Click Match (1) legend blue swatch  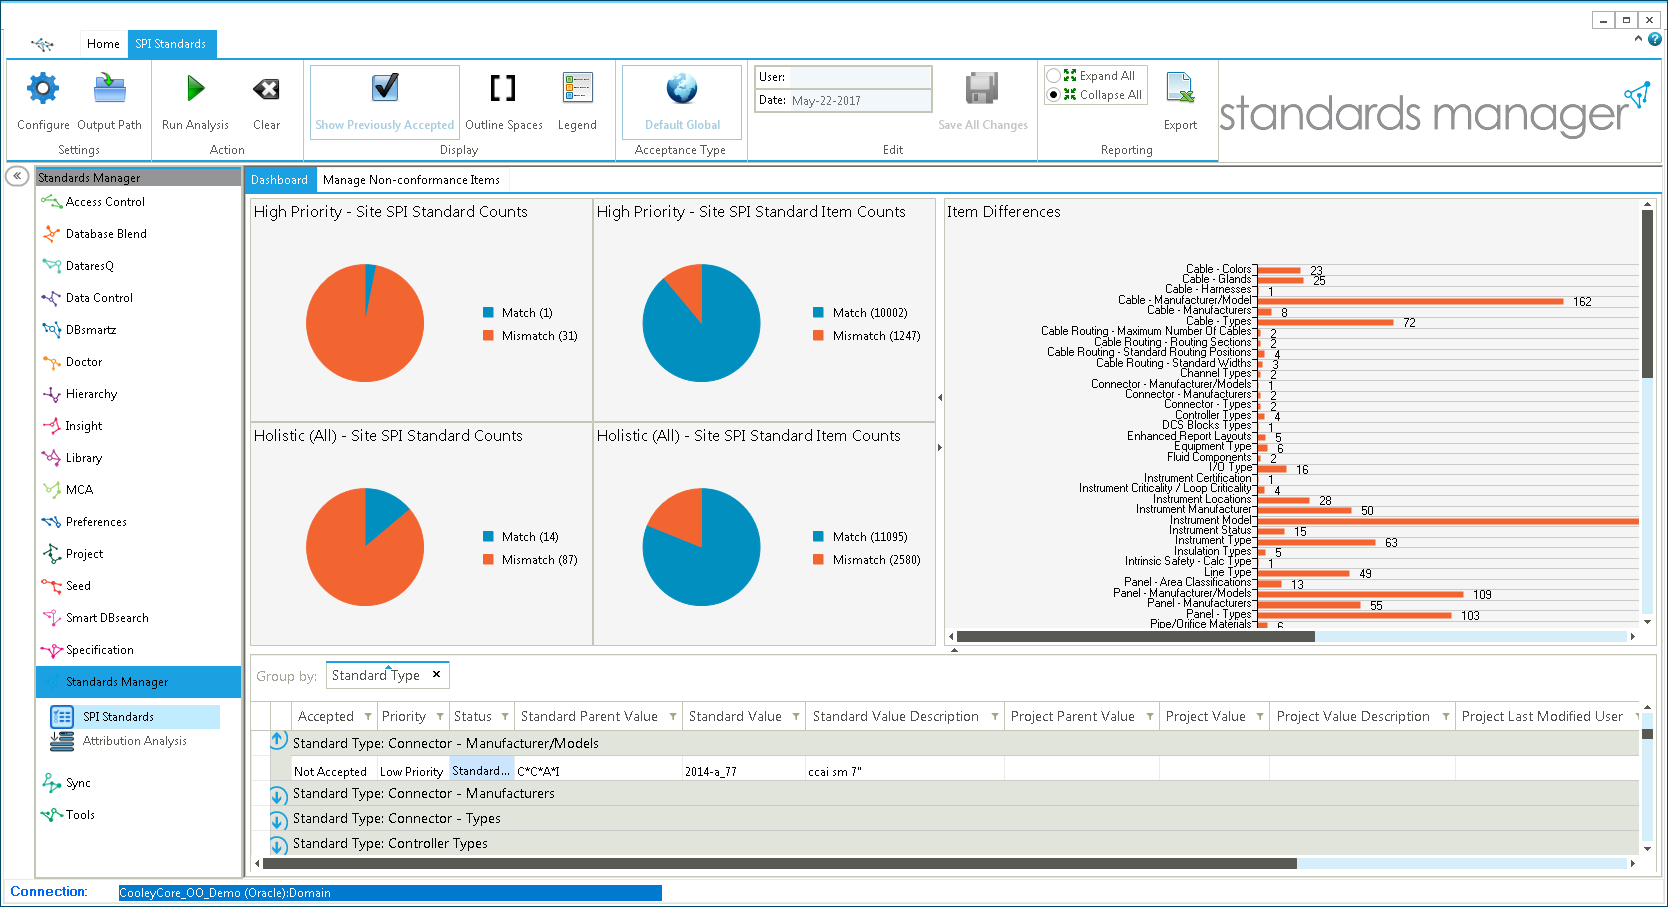pyautogui.click(x=488, y=313)
